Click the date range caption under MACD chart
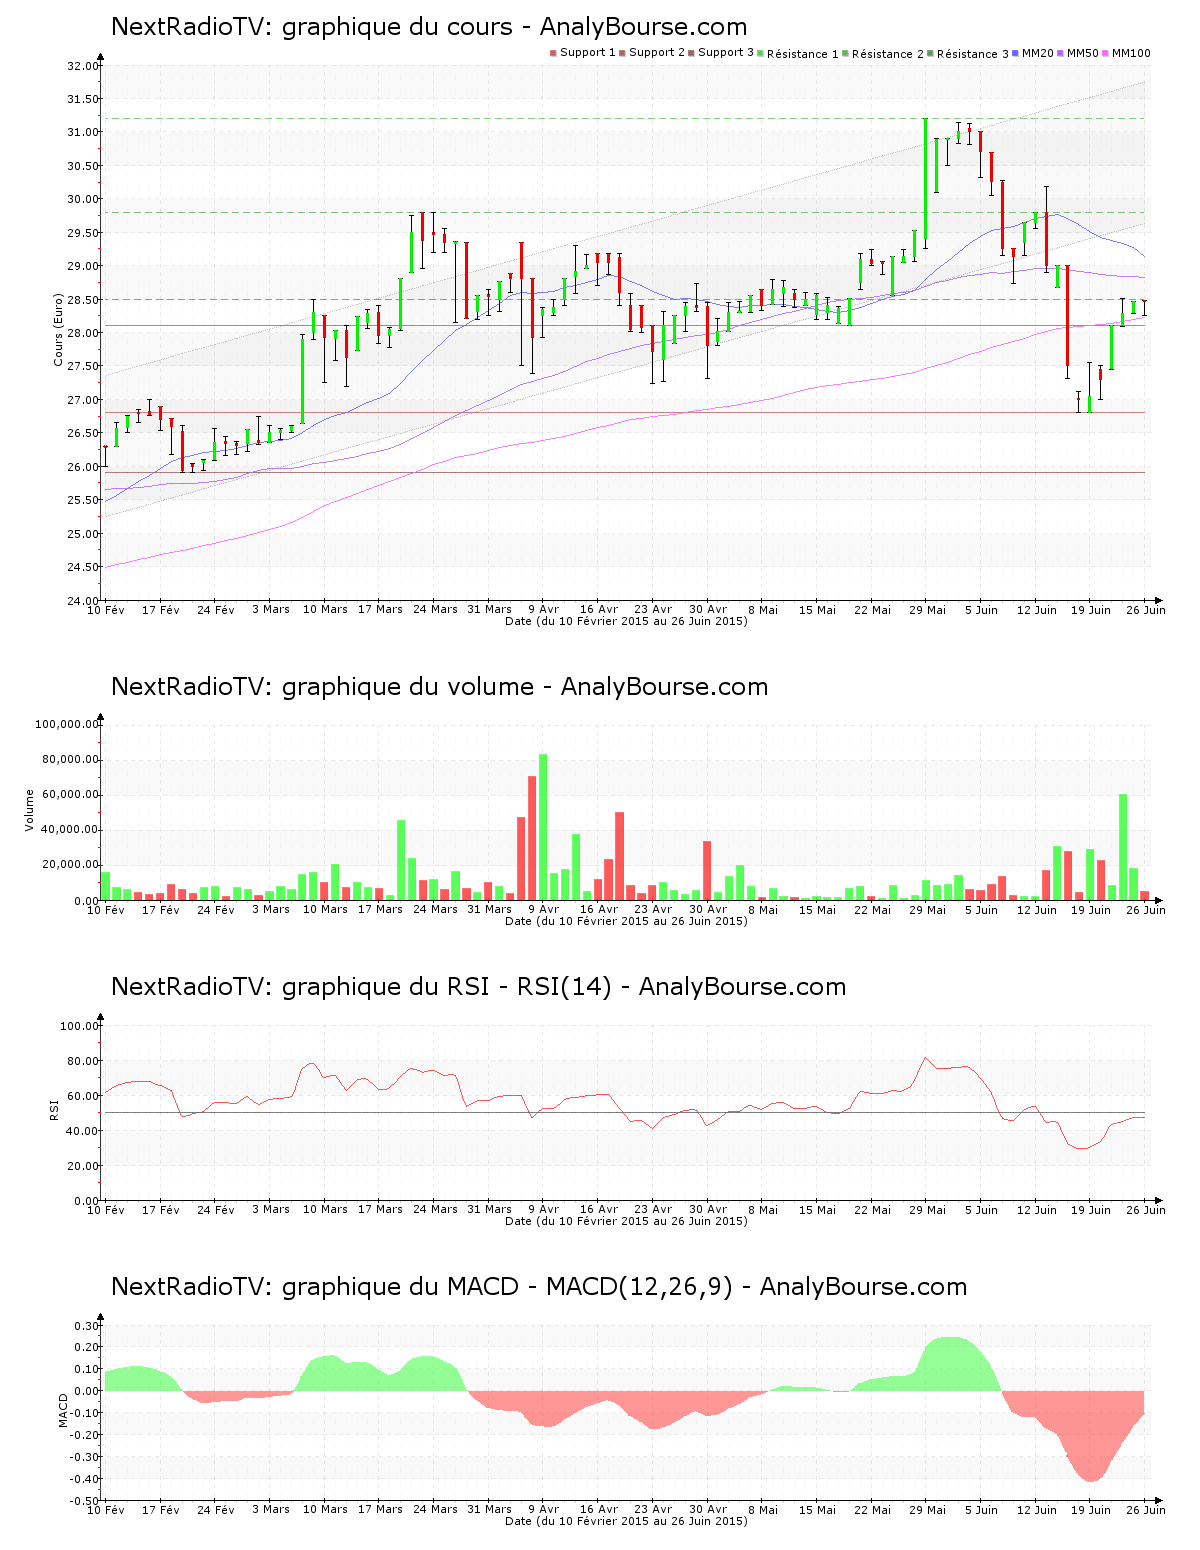The width and height of the screenshot is (1200, 1550). click(626, 1521)
